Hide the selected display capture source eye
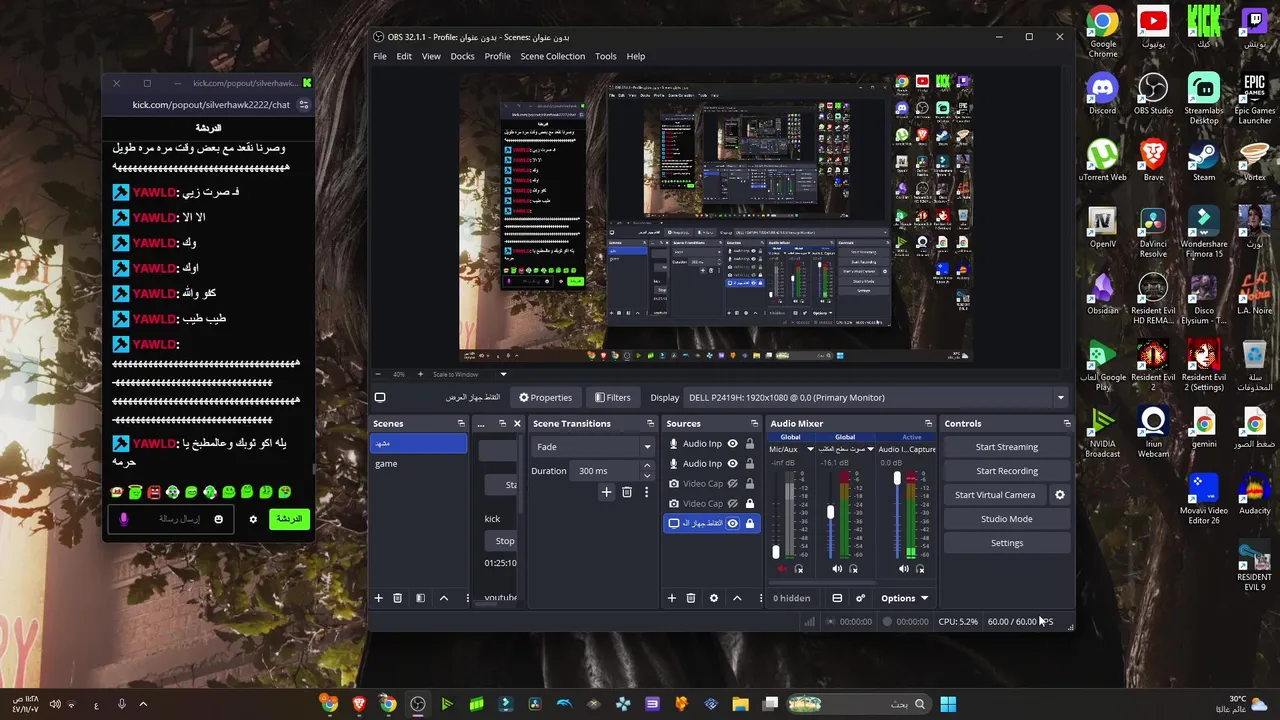The height and width of the screenshot is (720, 1280). click(x=732, y=523)
